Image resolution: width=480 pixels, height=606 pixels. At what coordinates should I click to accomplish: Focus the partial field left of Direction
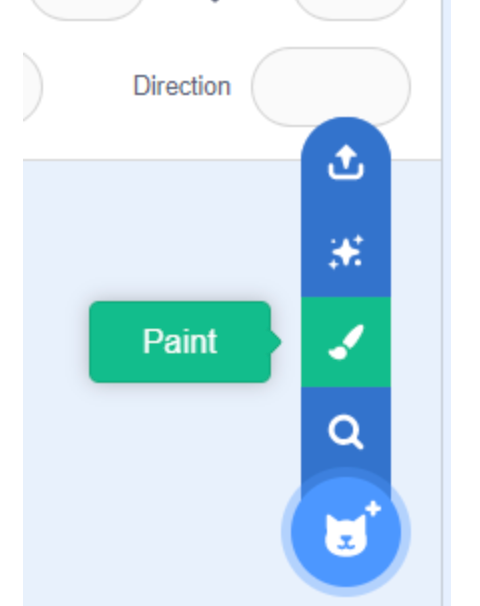coord(32,87)
